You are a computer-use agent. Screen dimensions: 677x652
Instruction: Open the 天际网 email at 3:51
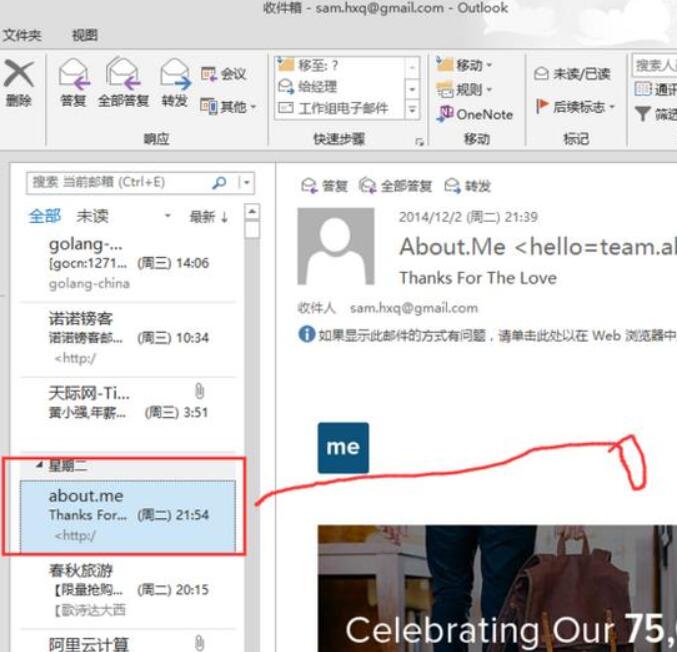(x=128, y=414)
